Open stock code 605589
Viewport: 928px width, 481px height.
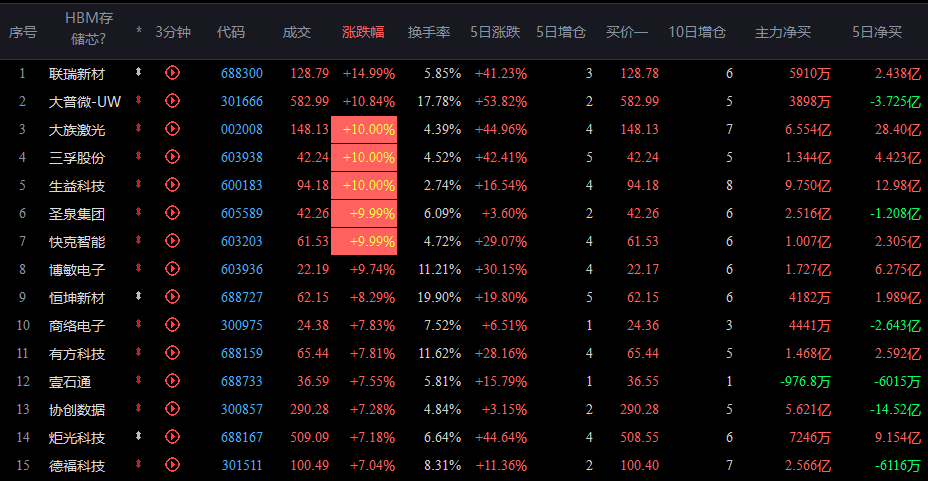pyautogui.click(x=241, y=213)
